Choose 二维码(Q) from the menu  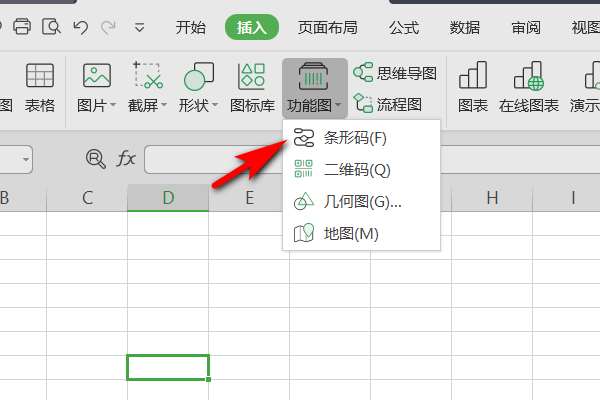pos(361,169)
